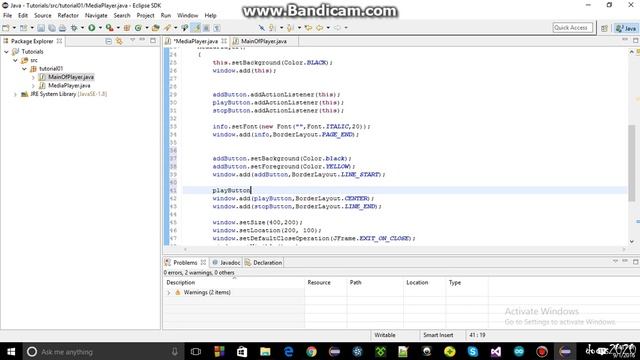The height and width of the screenshot is (360, 640).
Task: Click the New file toolbar icon
Action: pyautogui.click(x=6, y=28)
